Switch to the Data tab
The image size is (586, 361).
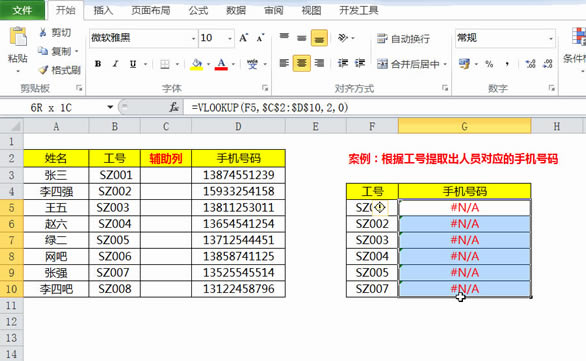pos(236,10)
